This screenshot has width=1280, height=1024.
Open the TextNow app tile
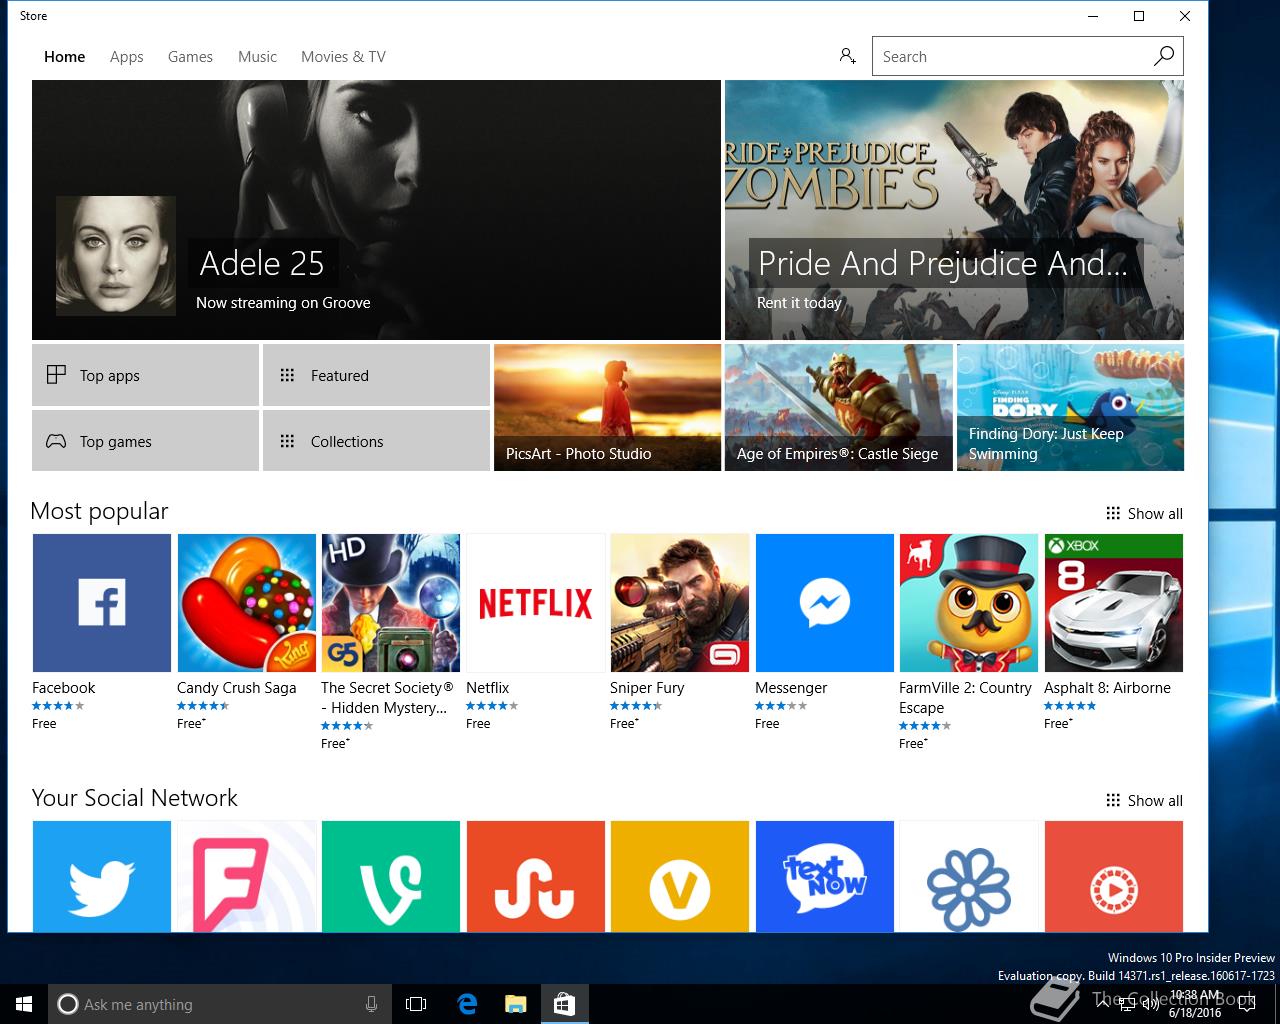[x=825, y=877]
